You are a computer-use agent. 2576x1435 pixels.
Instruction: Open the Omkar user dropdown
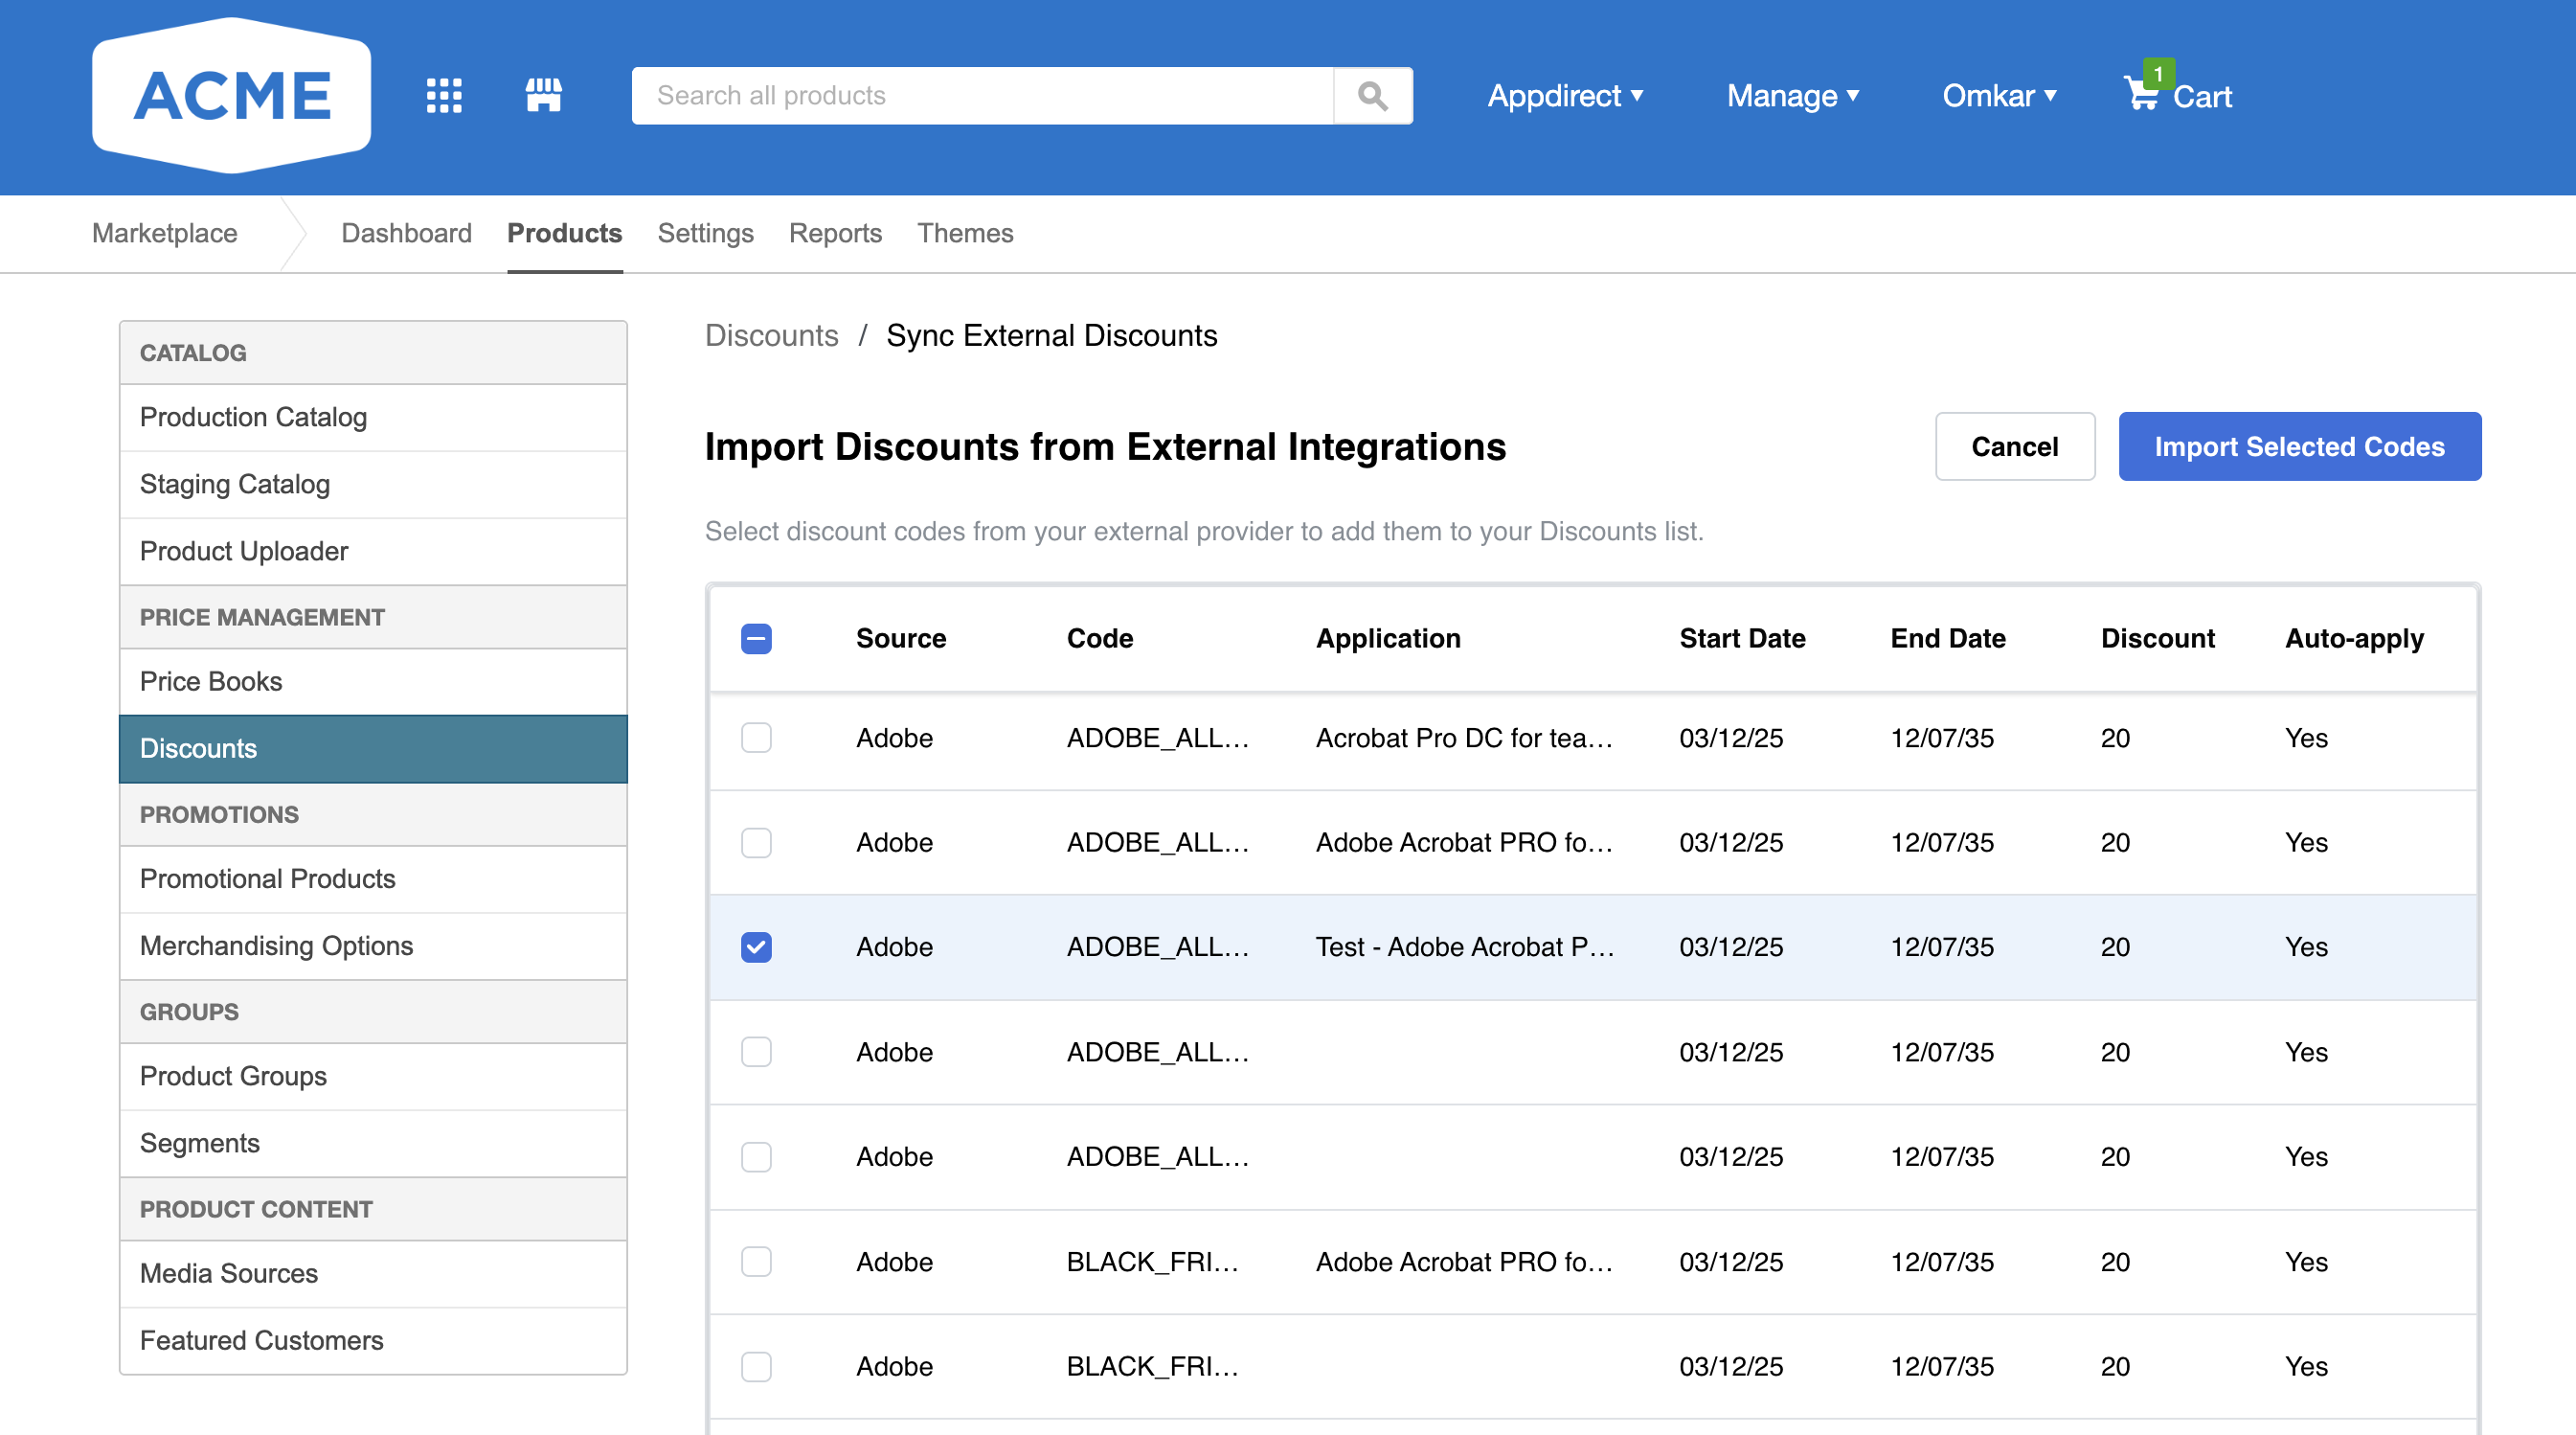pyautogui.click(x=1998, y=96)
